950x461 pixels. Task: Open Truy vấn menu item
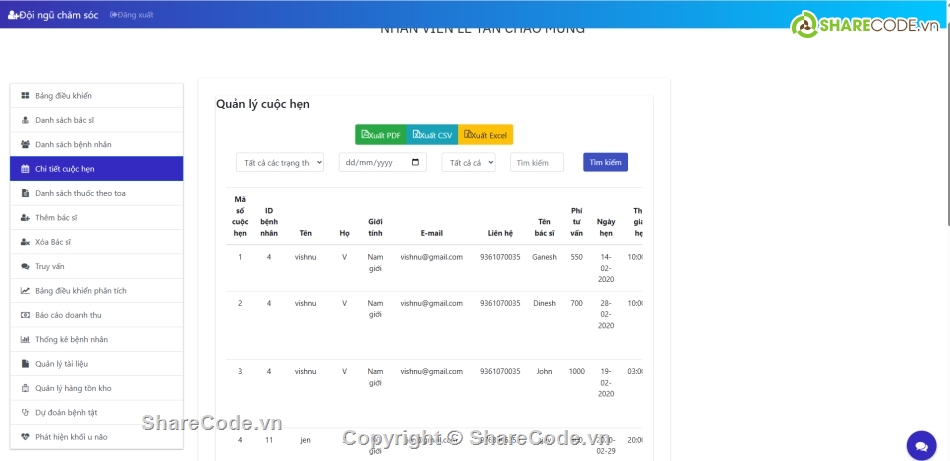[96, 266]
